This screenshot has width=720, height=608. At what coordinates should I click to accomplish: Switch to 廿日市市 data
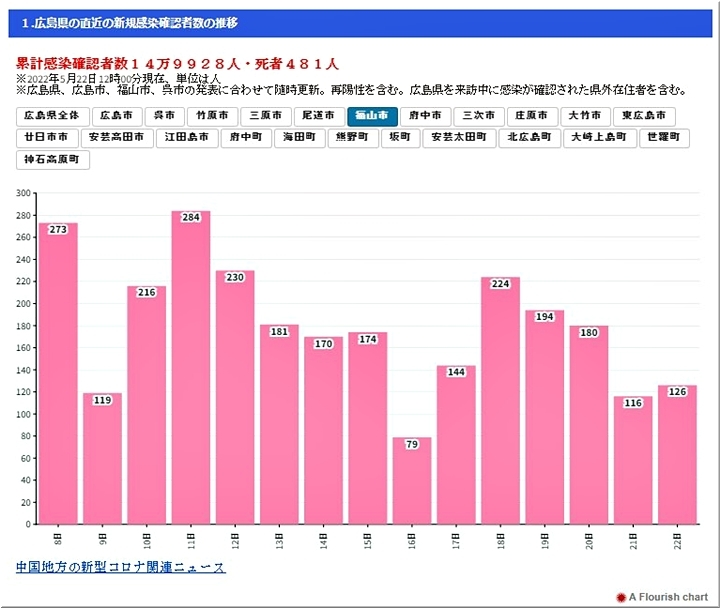[47, 138]
